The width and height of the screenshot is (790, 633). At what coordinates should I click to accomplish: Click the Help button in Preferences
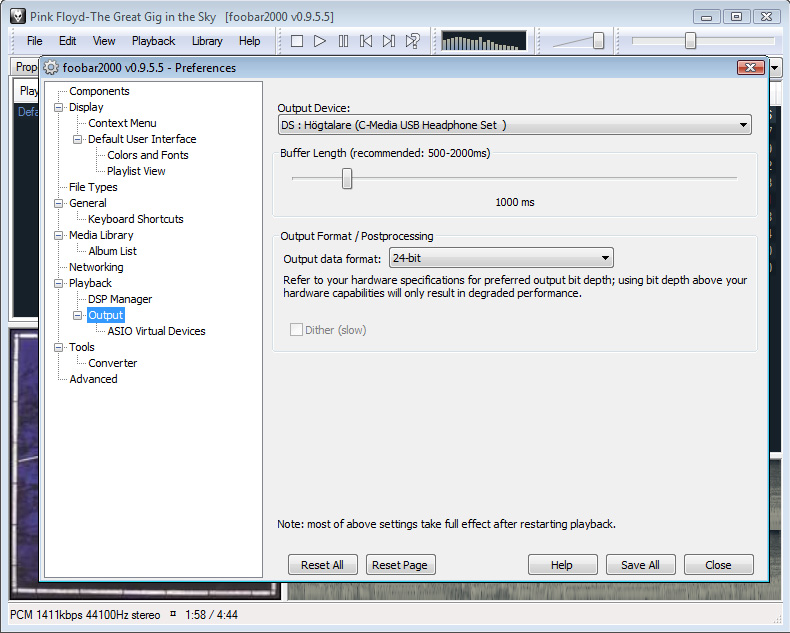562,564
